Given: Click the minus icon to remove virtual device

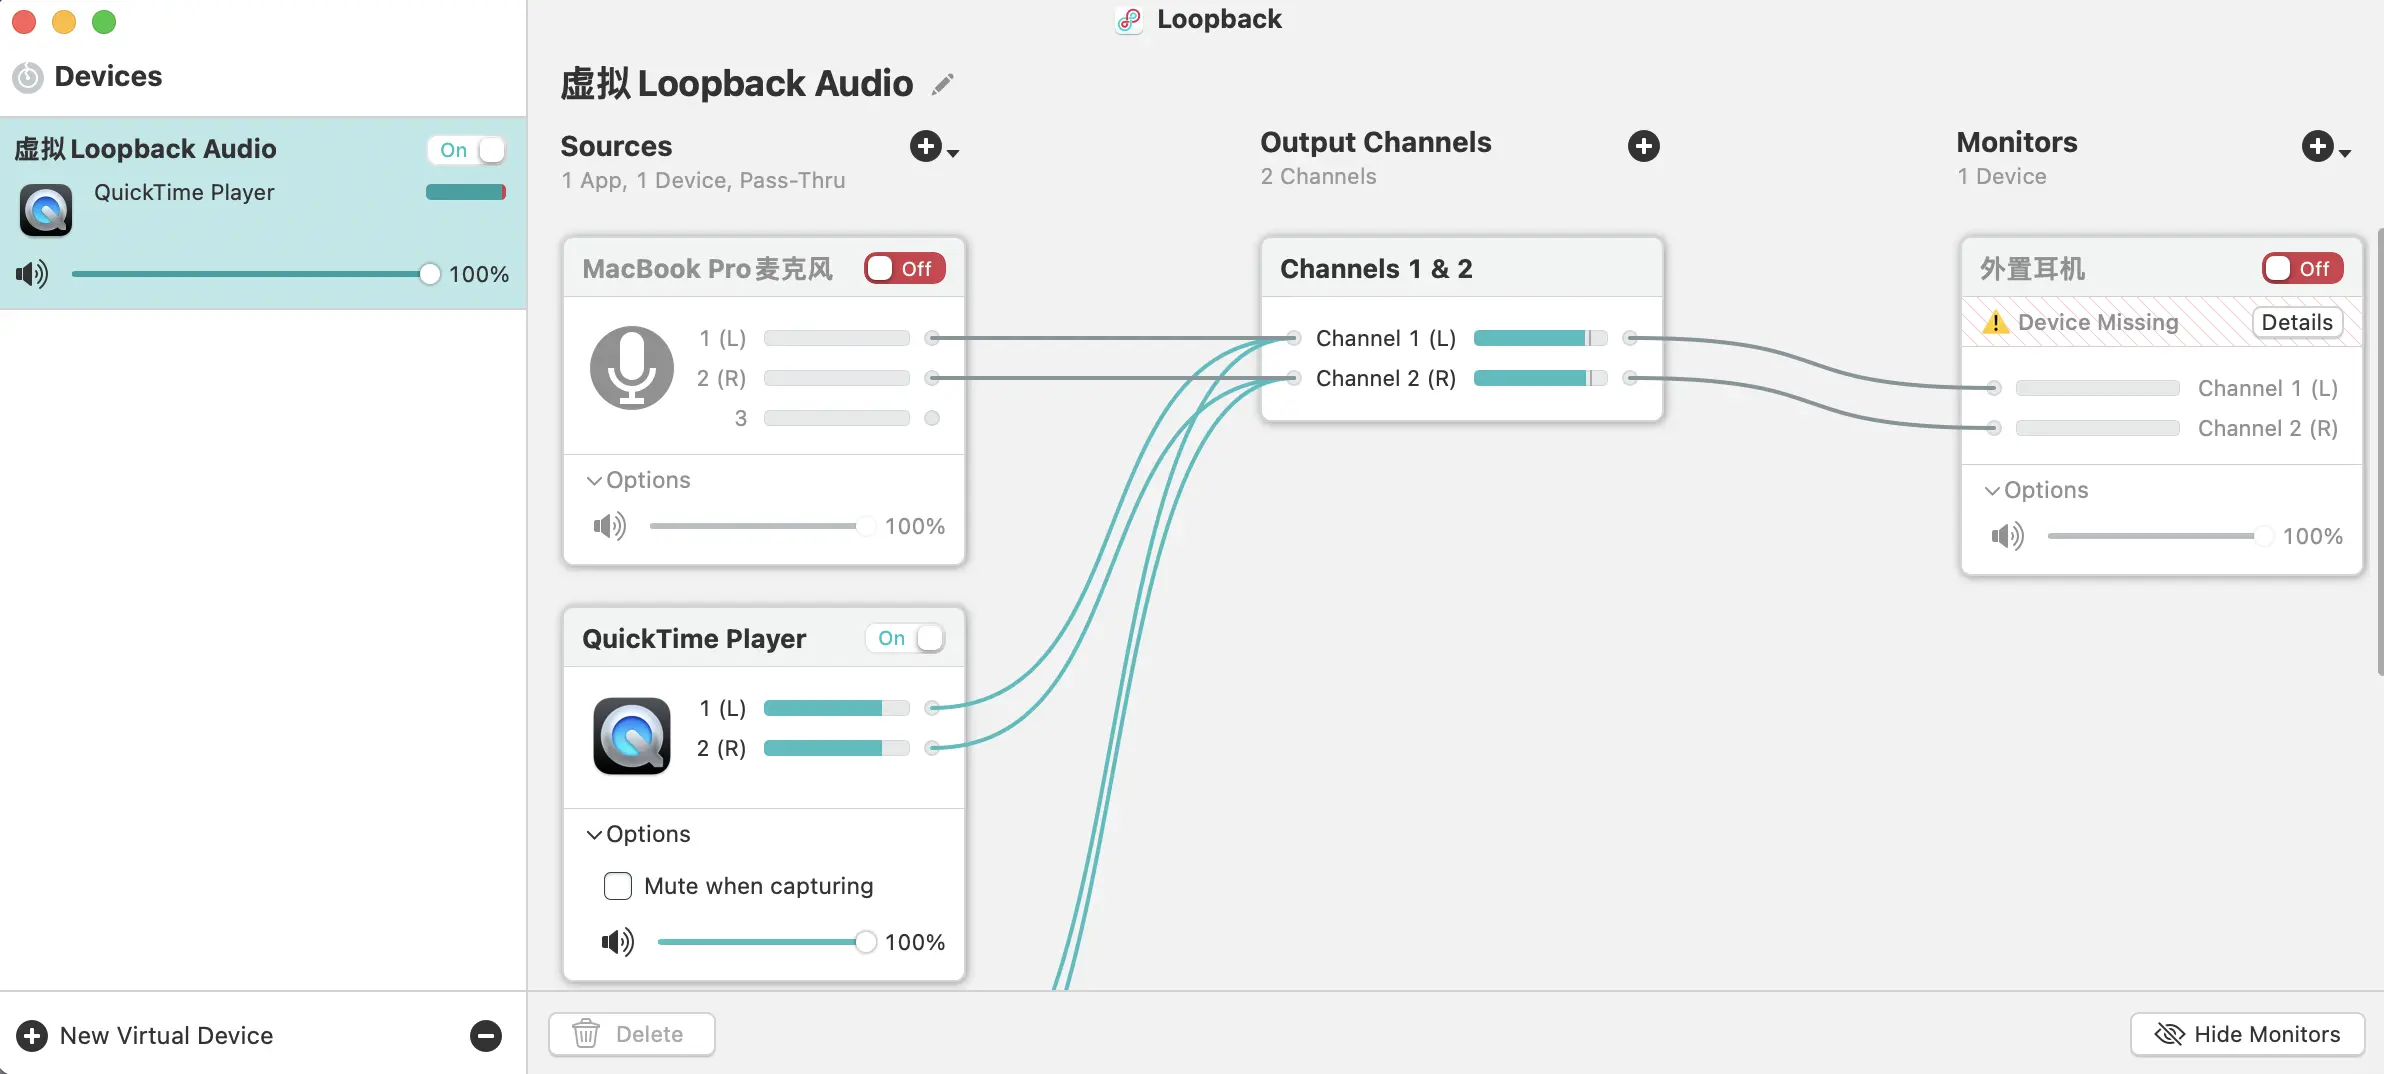Looking at the screenshot, I should [x=486, y=1036].
